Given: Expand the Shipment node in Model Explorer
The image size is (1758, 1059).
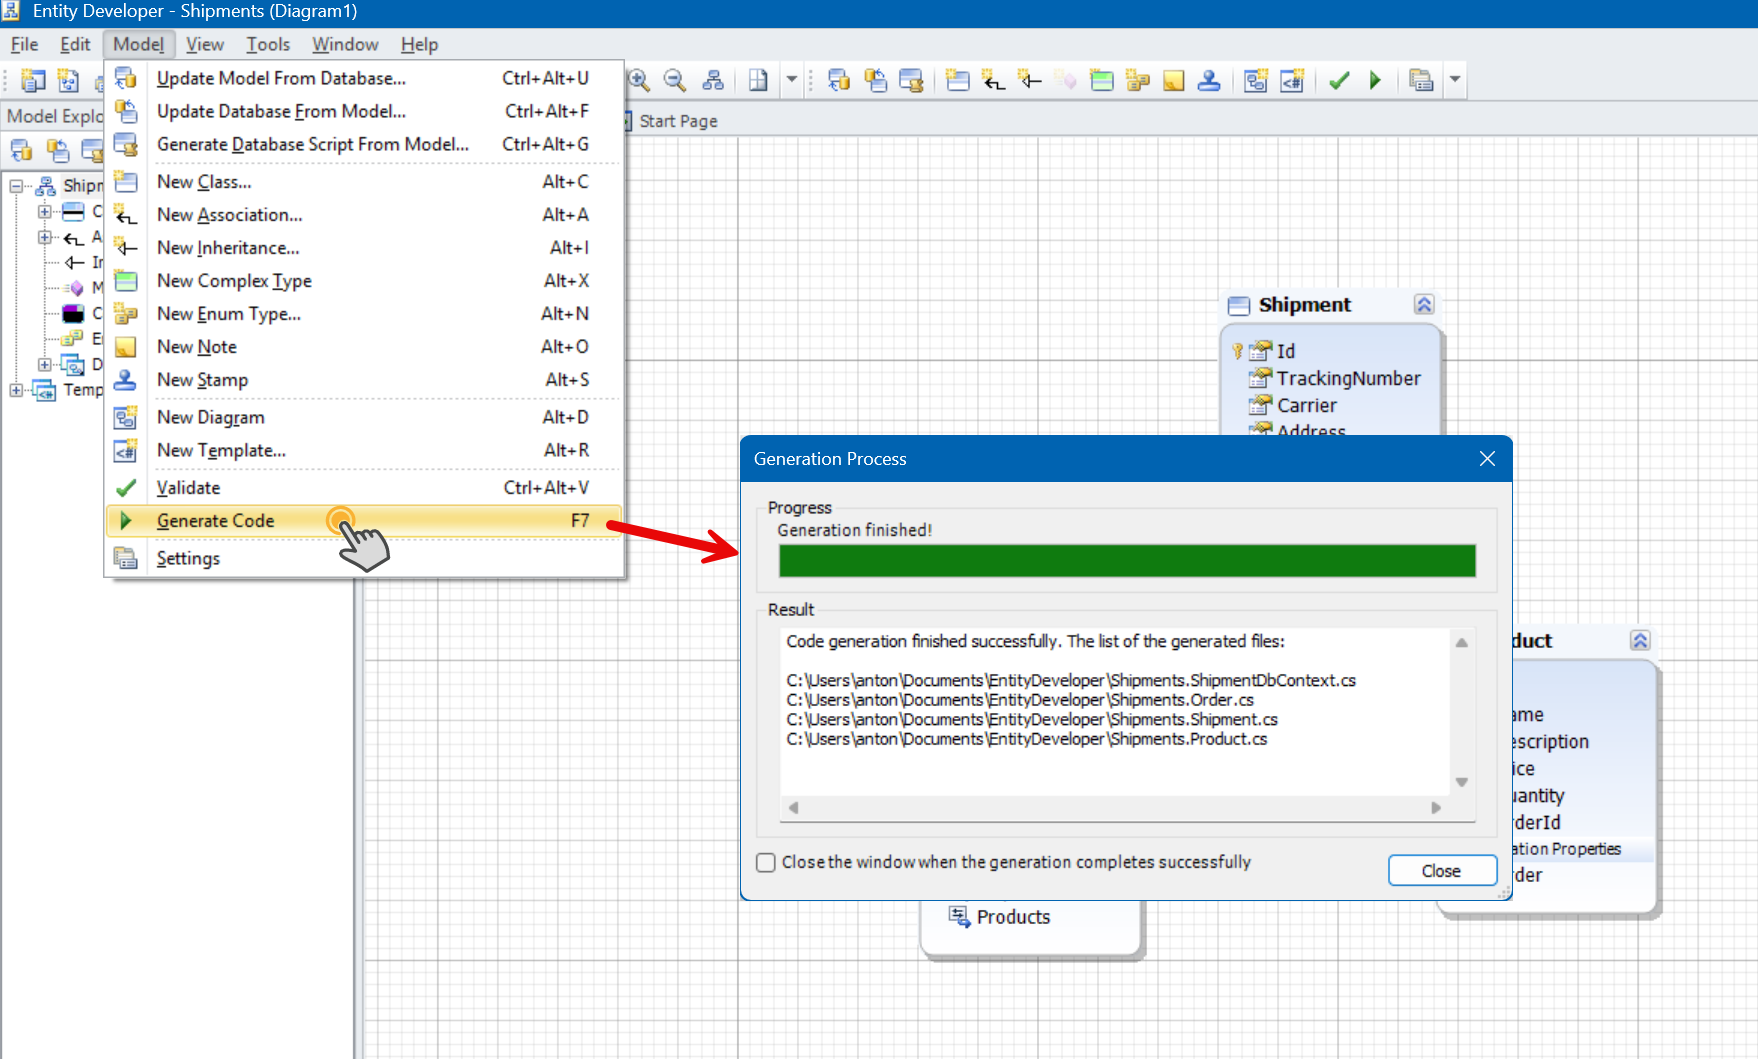Looking at the screenshot, I should [14, 185].
